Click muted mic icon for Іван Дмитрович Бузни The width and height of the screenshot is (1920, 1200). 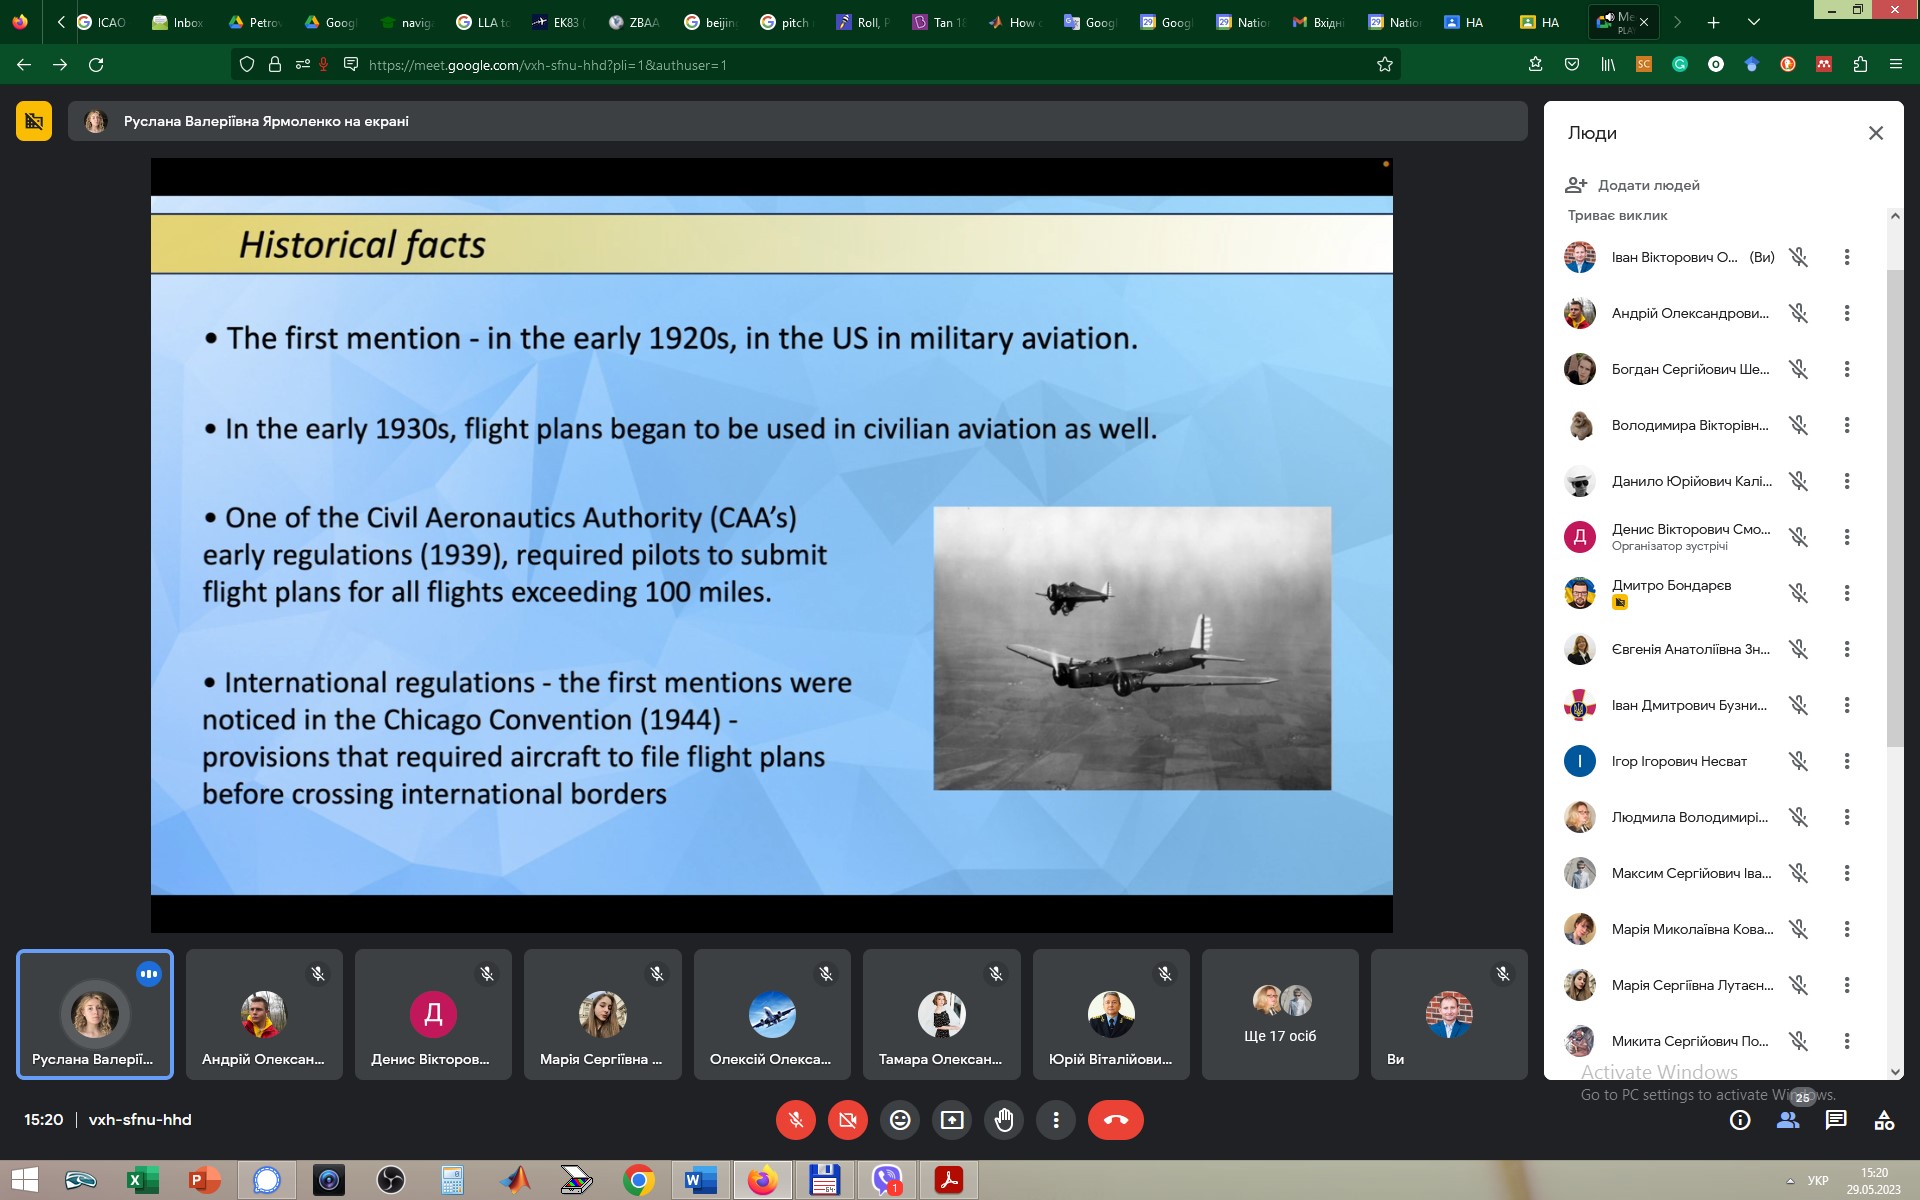click(x=1798, y=705)
